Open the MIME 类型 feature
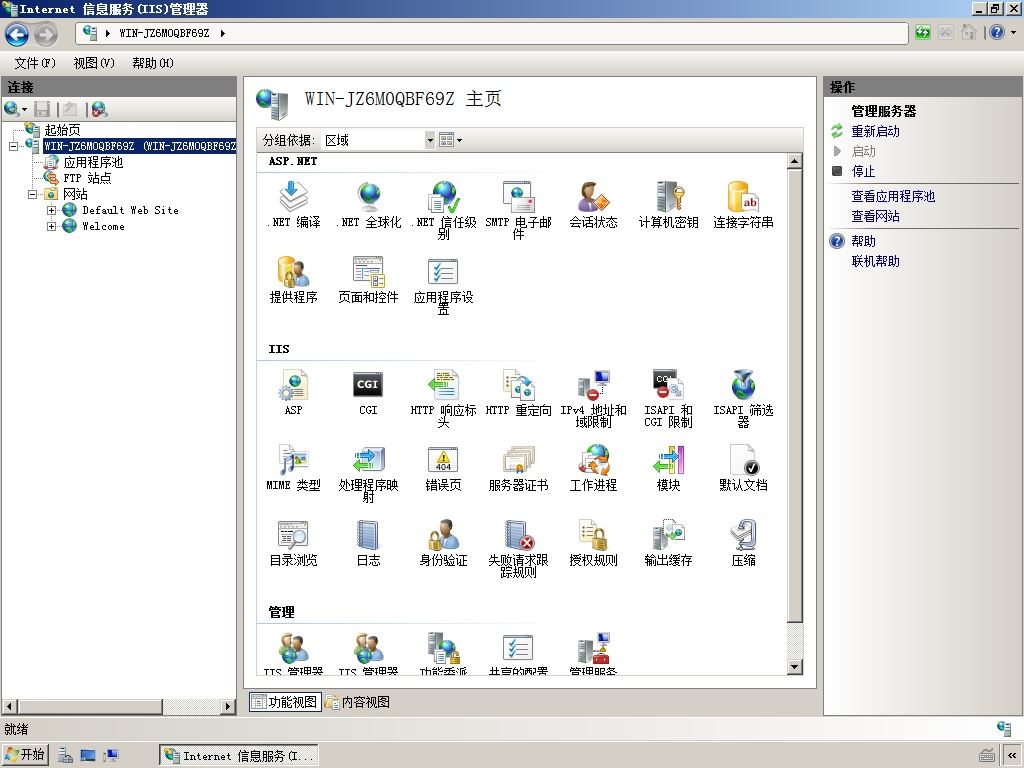Image resolution: width=1024 pixels, height=768 pixels. (293, 468)
